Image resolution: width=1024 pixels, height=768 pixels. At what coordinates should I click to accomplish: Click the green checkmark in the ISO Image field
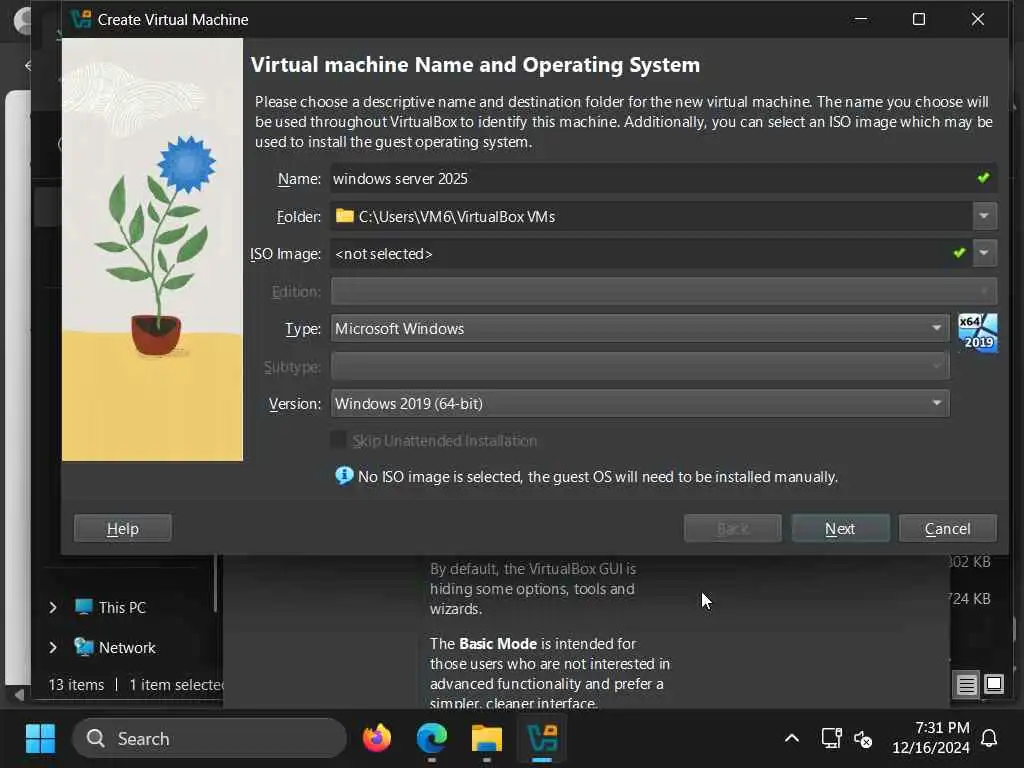(959, 253)
